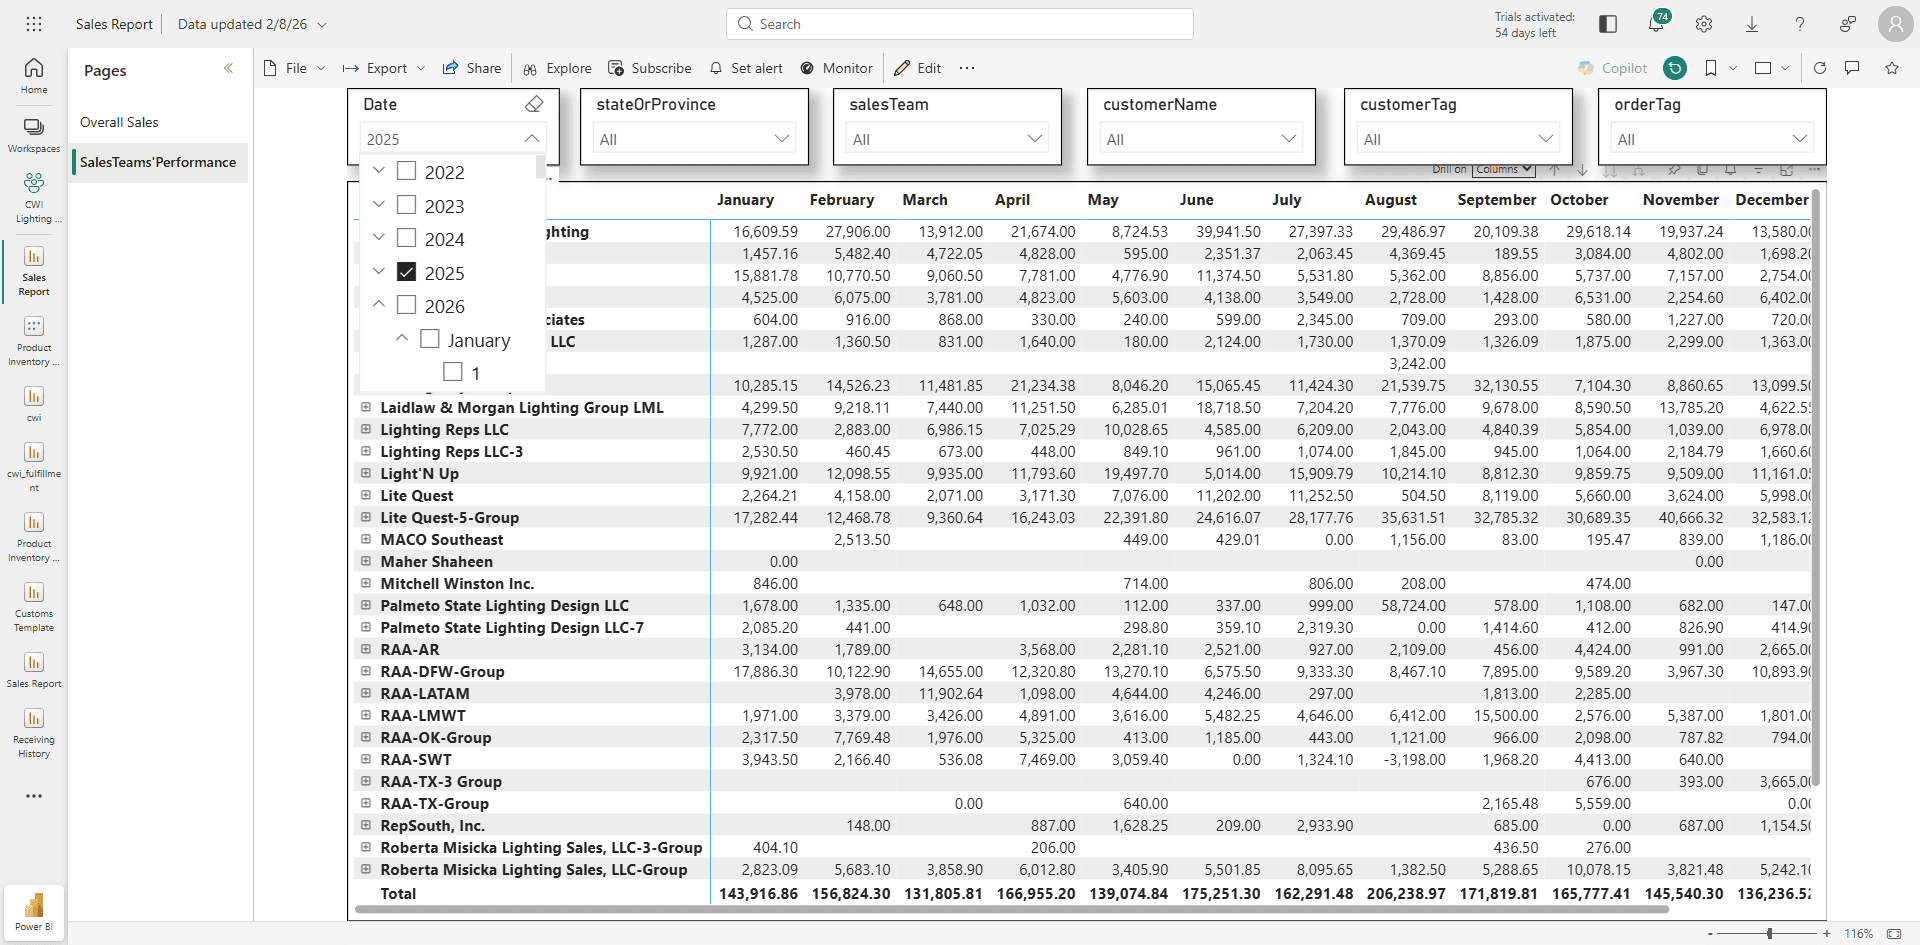Image resolution: width=1920 pixels, height=945 pixels.
Task: Click Set alert button
Action: click(x=746, y=68)
